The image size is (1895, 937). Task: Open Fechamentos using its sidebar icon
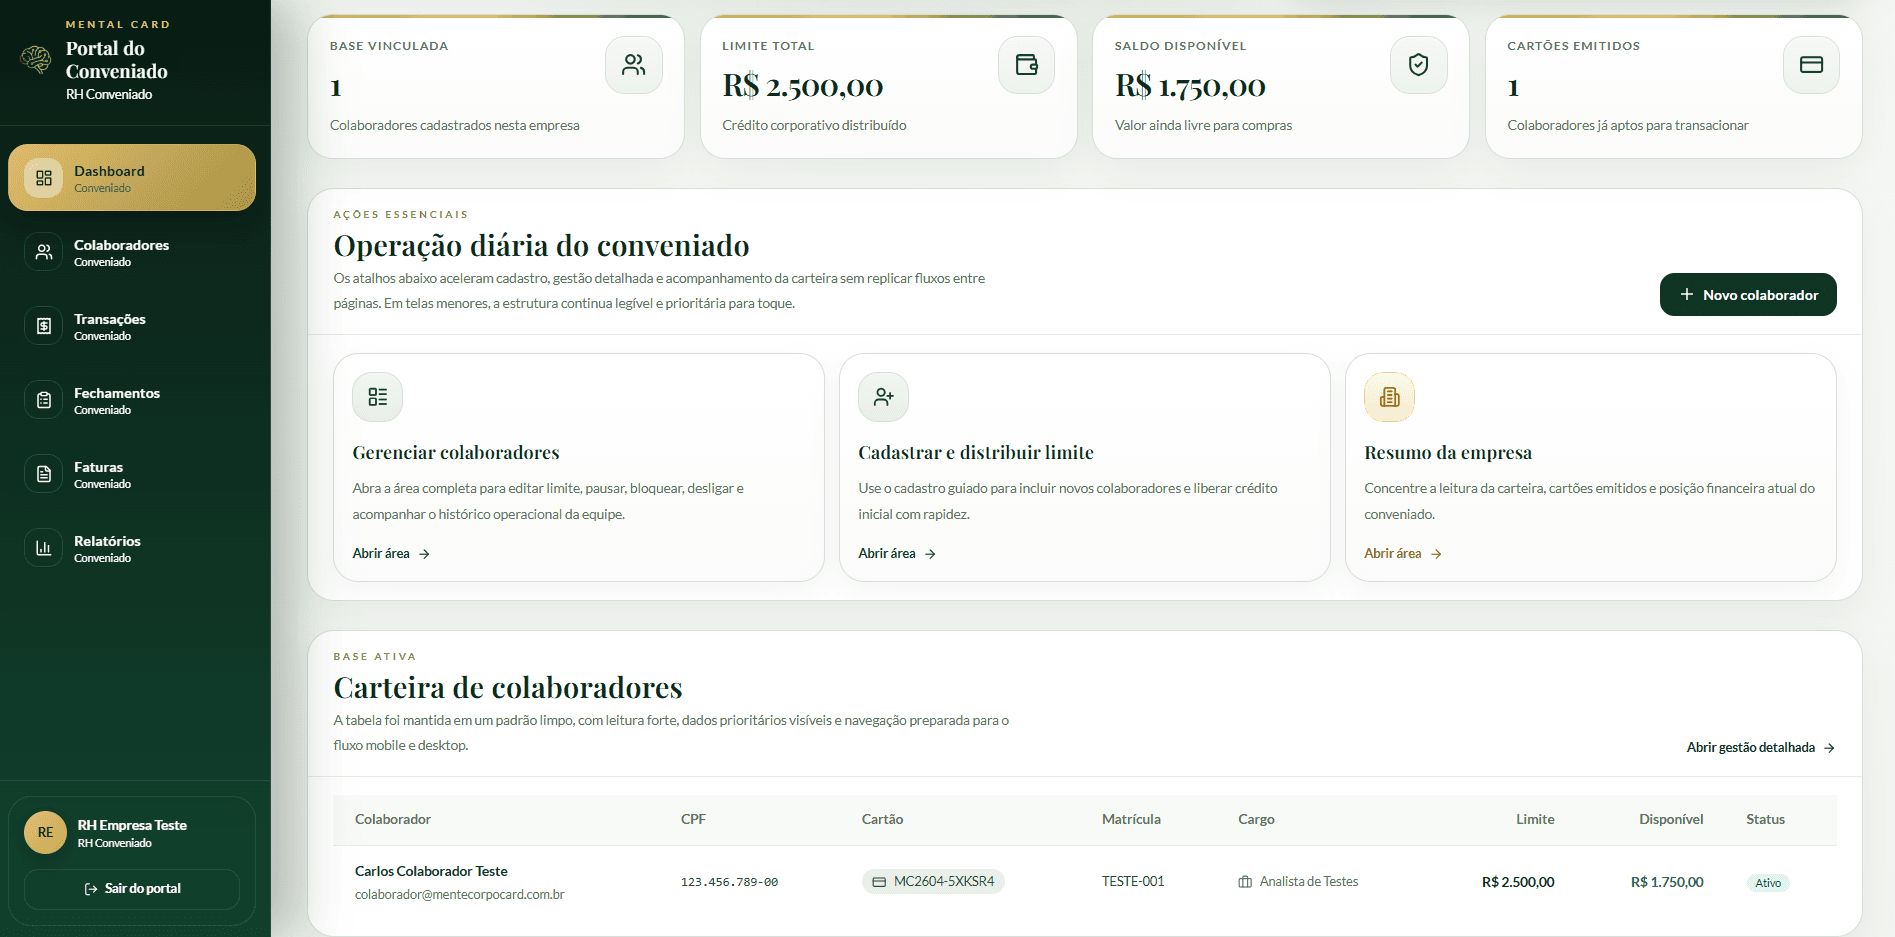pos(42,399)
